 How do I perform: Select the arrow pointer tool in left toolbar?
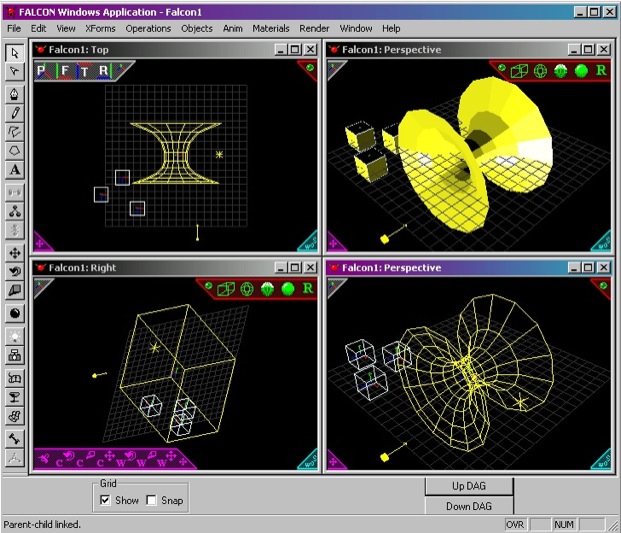[x=15, y=53]
